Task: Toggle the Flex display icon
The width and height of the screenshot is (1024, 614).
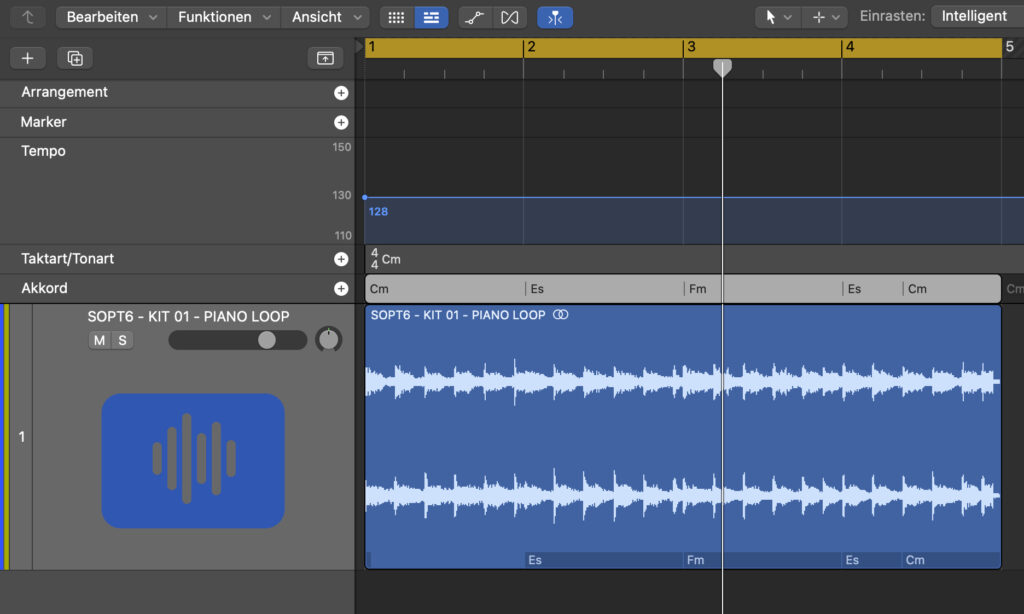Action: pyautogui.click(x=510, y=17)
